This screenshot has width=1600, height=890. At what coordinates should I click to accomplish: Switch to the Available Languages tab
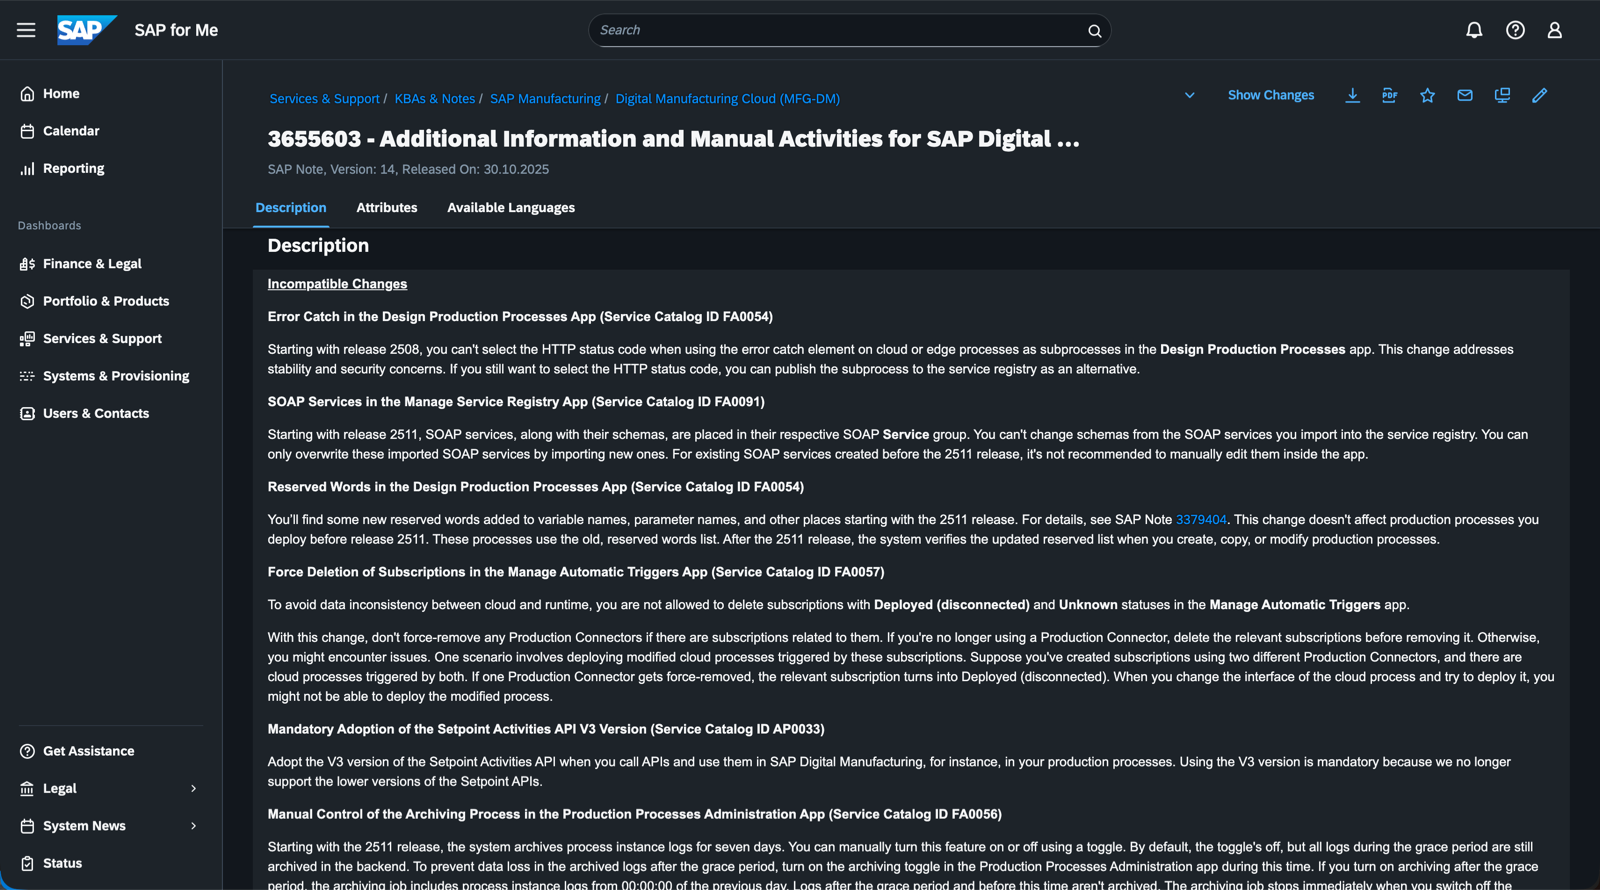(x=511, y=208)
